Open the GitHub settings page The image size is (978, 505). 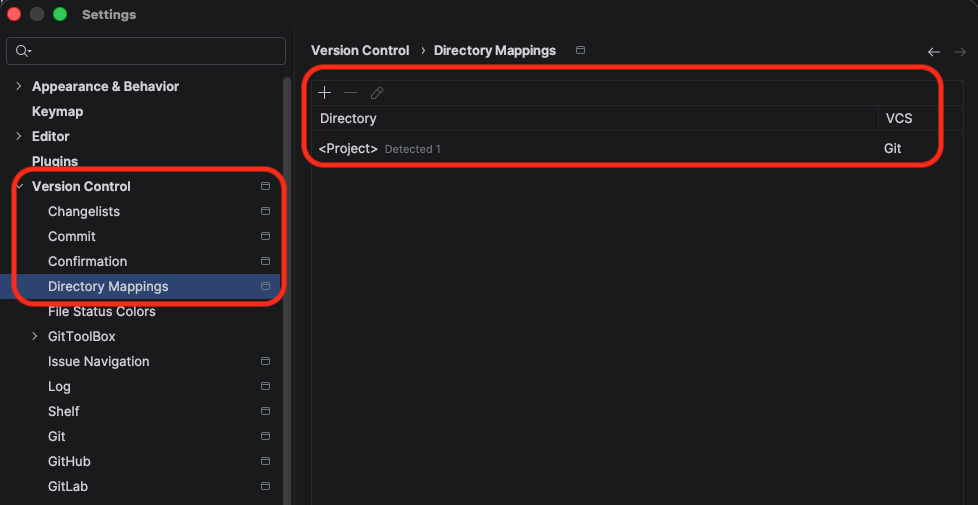(69, 461)
